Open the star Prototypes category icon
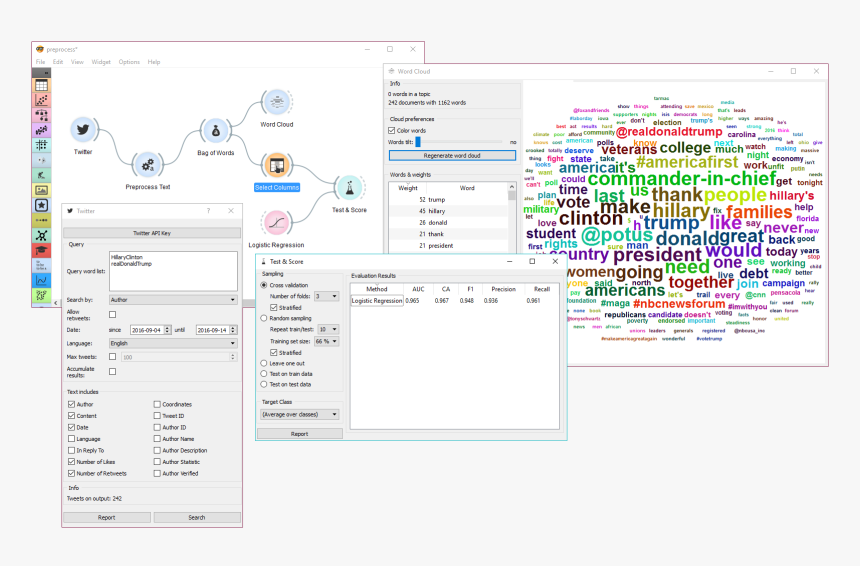This screenshot has height=566, width=860. (41, 205)
